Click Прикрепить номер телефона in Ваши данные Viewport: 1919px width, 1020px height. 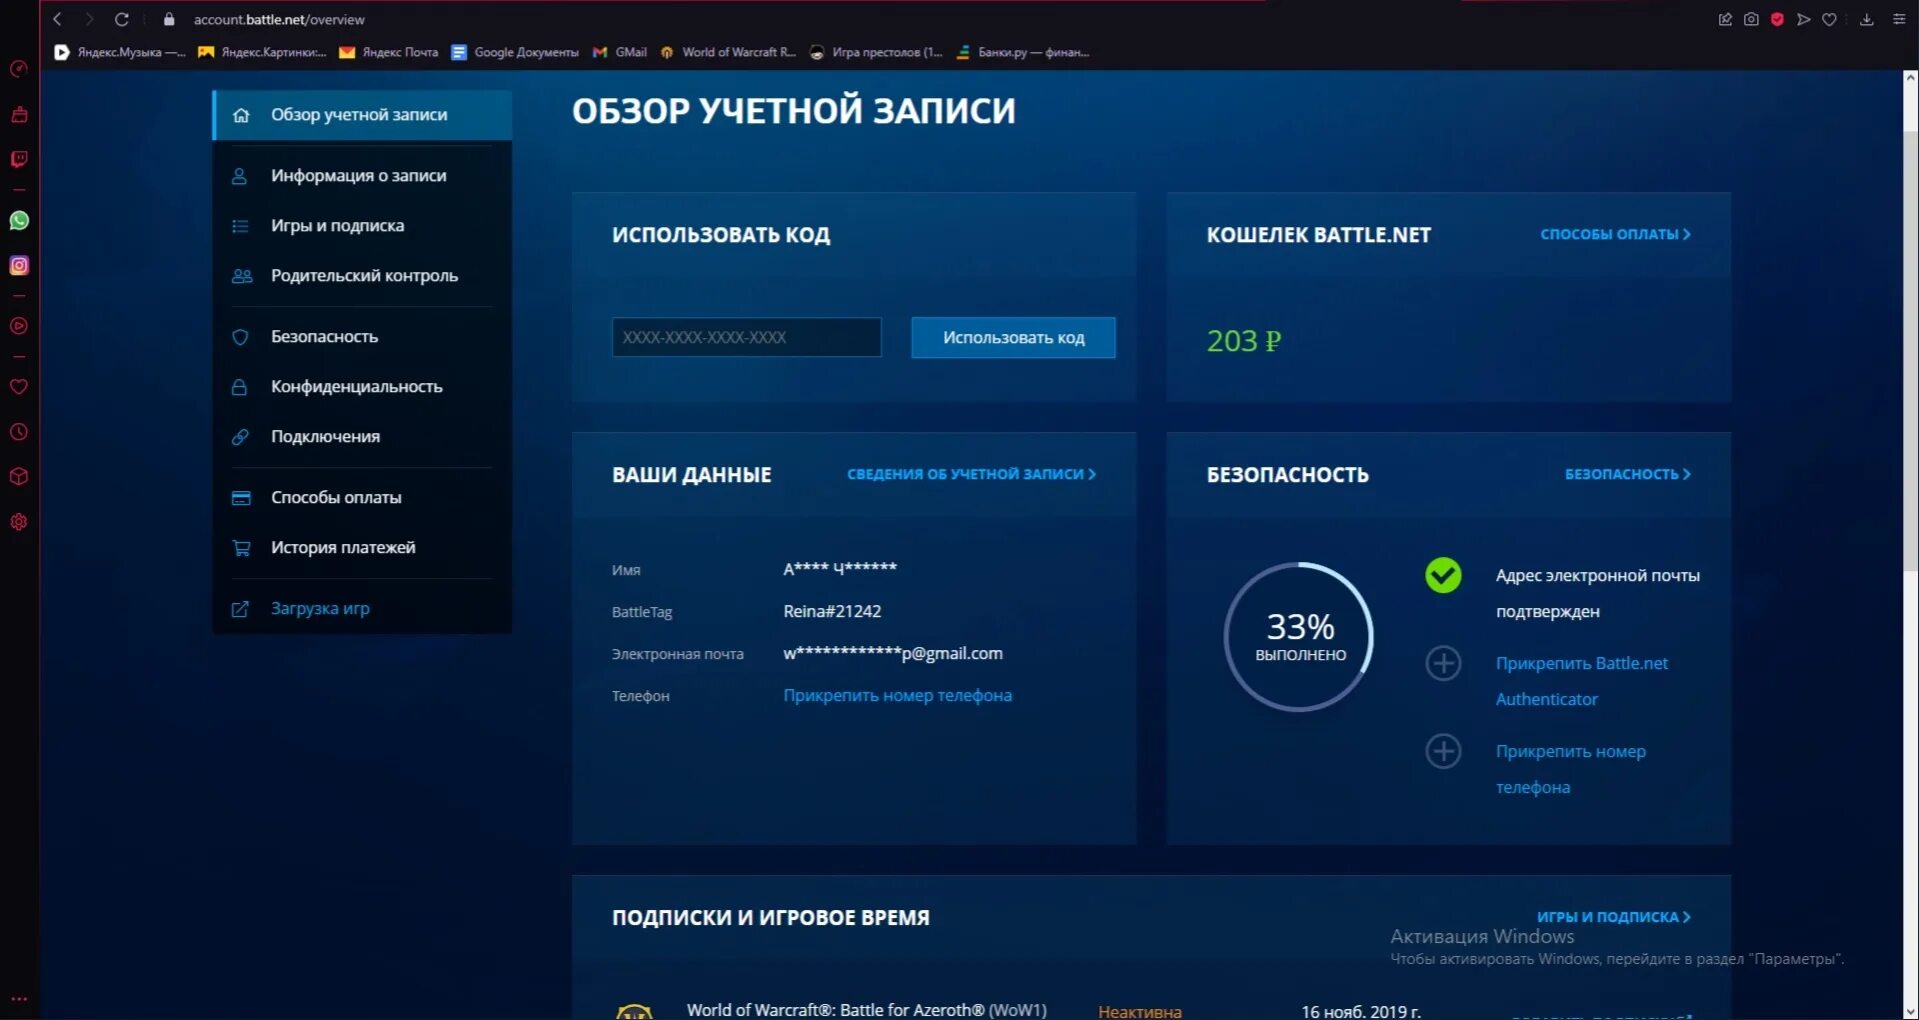click(897, 696)
